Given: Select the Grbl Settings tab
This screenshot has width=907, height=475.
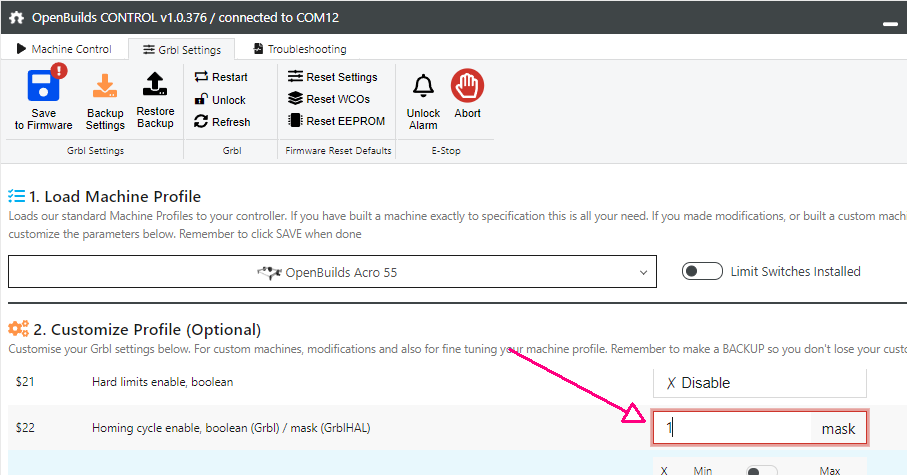Looking at the screenshot, I should pyautogui.click(x=182, y=49).
